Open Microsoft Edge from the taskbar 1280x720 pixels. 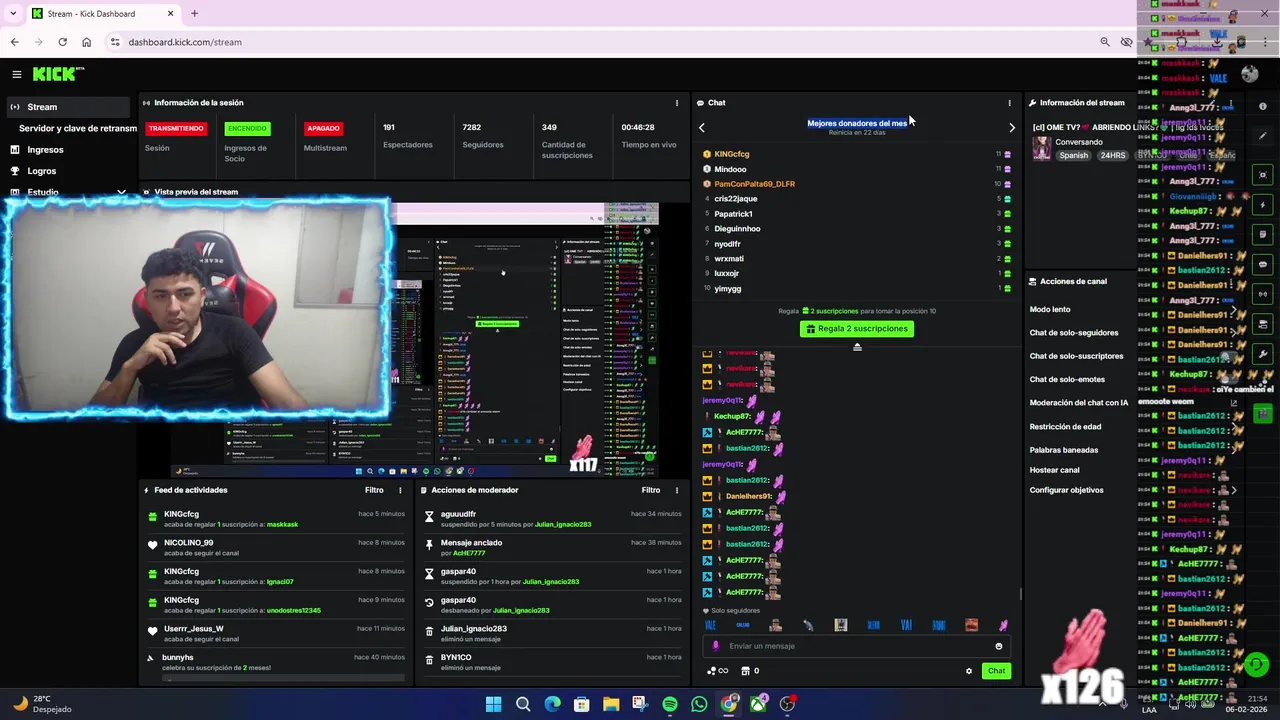click(x=552, y=704)
